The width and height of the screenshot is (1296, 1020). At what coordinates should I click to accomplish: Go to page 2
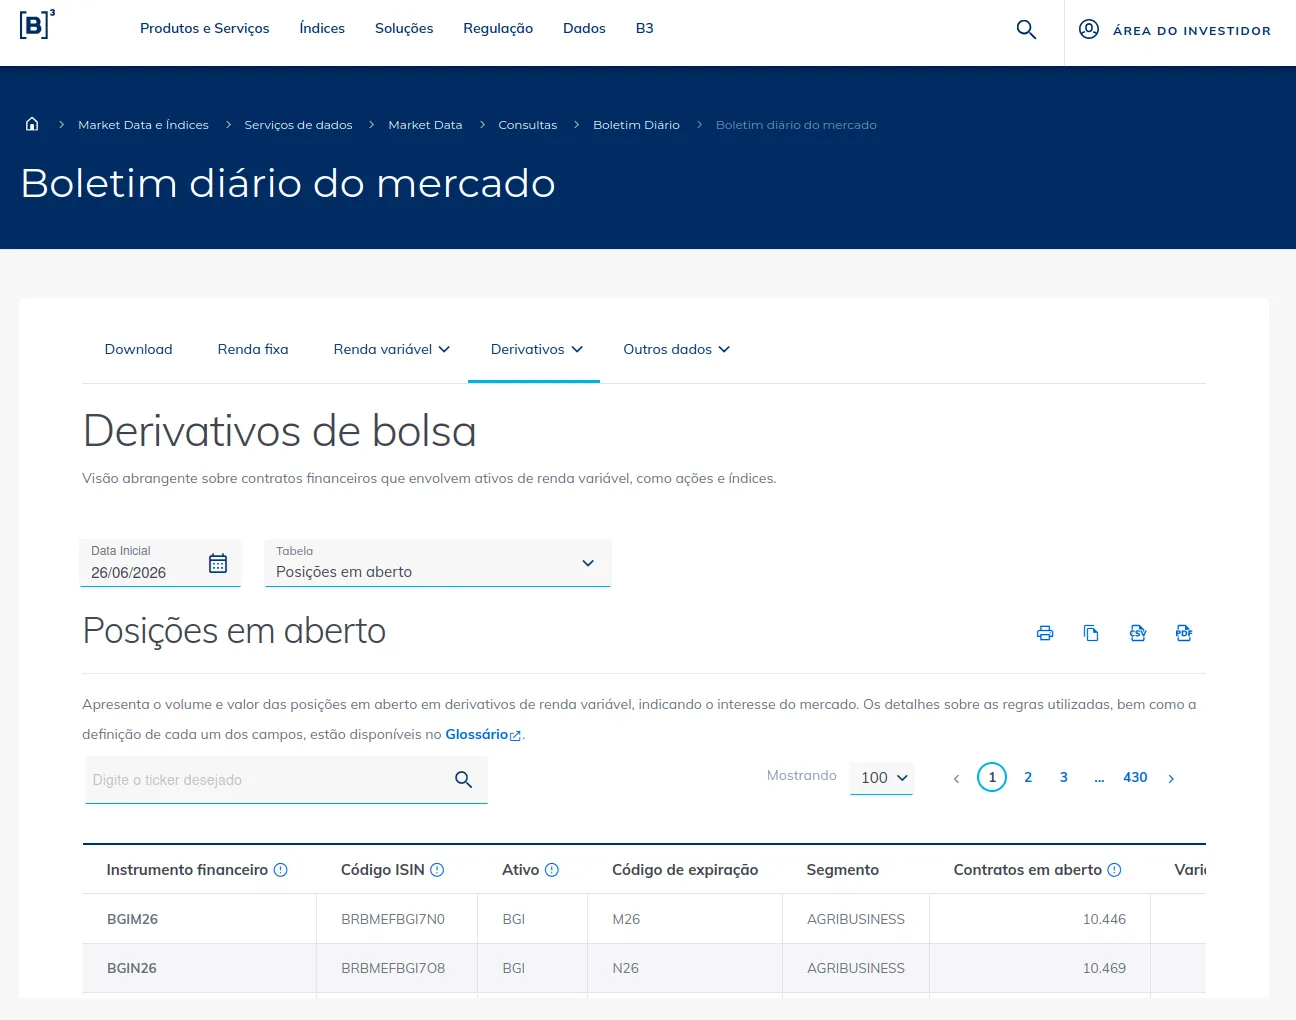click(1028, 777)
